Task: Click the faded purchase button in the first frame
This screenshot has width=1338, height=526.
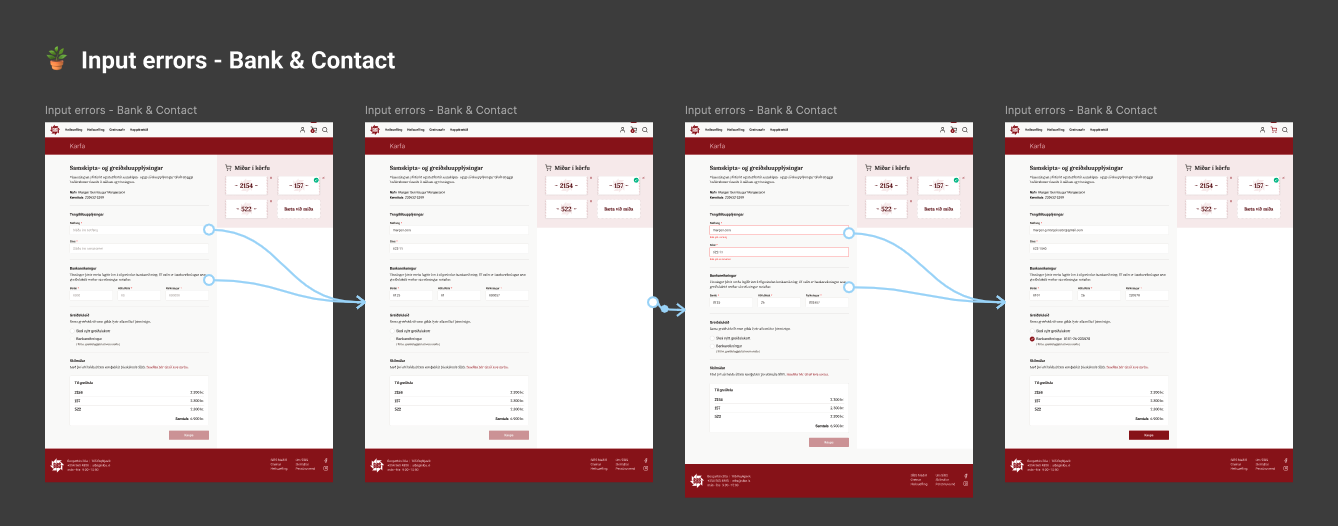Action: (189, 435)
